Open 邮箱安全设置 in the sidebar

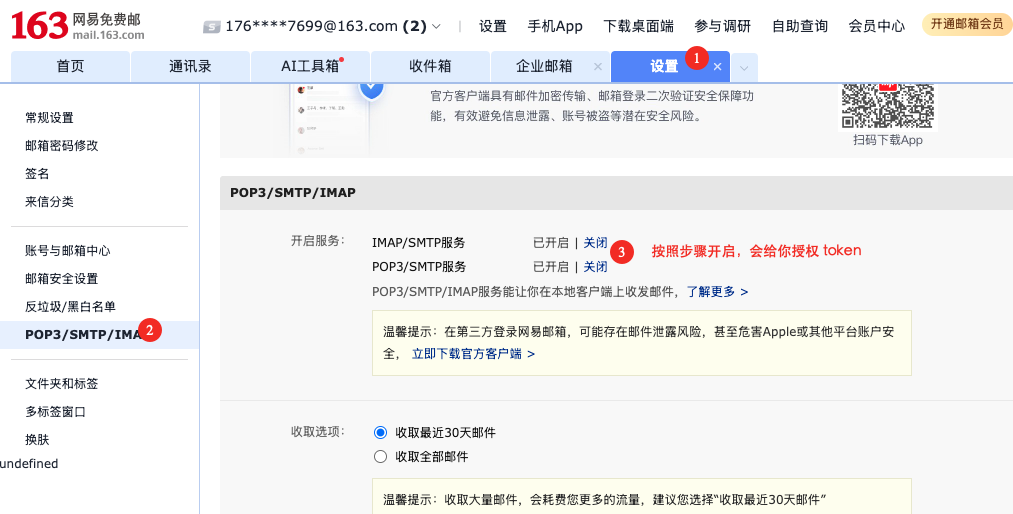(x=61, y=279)
